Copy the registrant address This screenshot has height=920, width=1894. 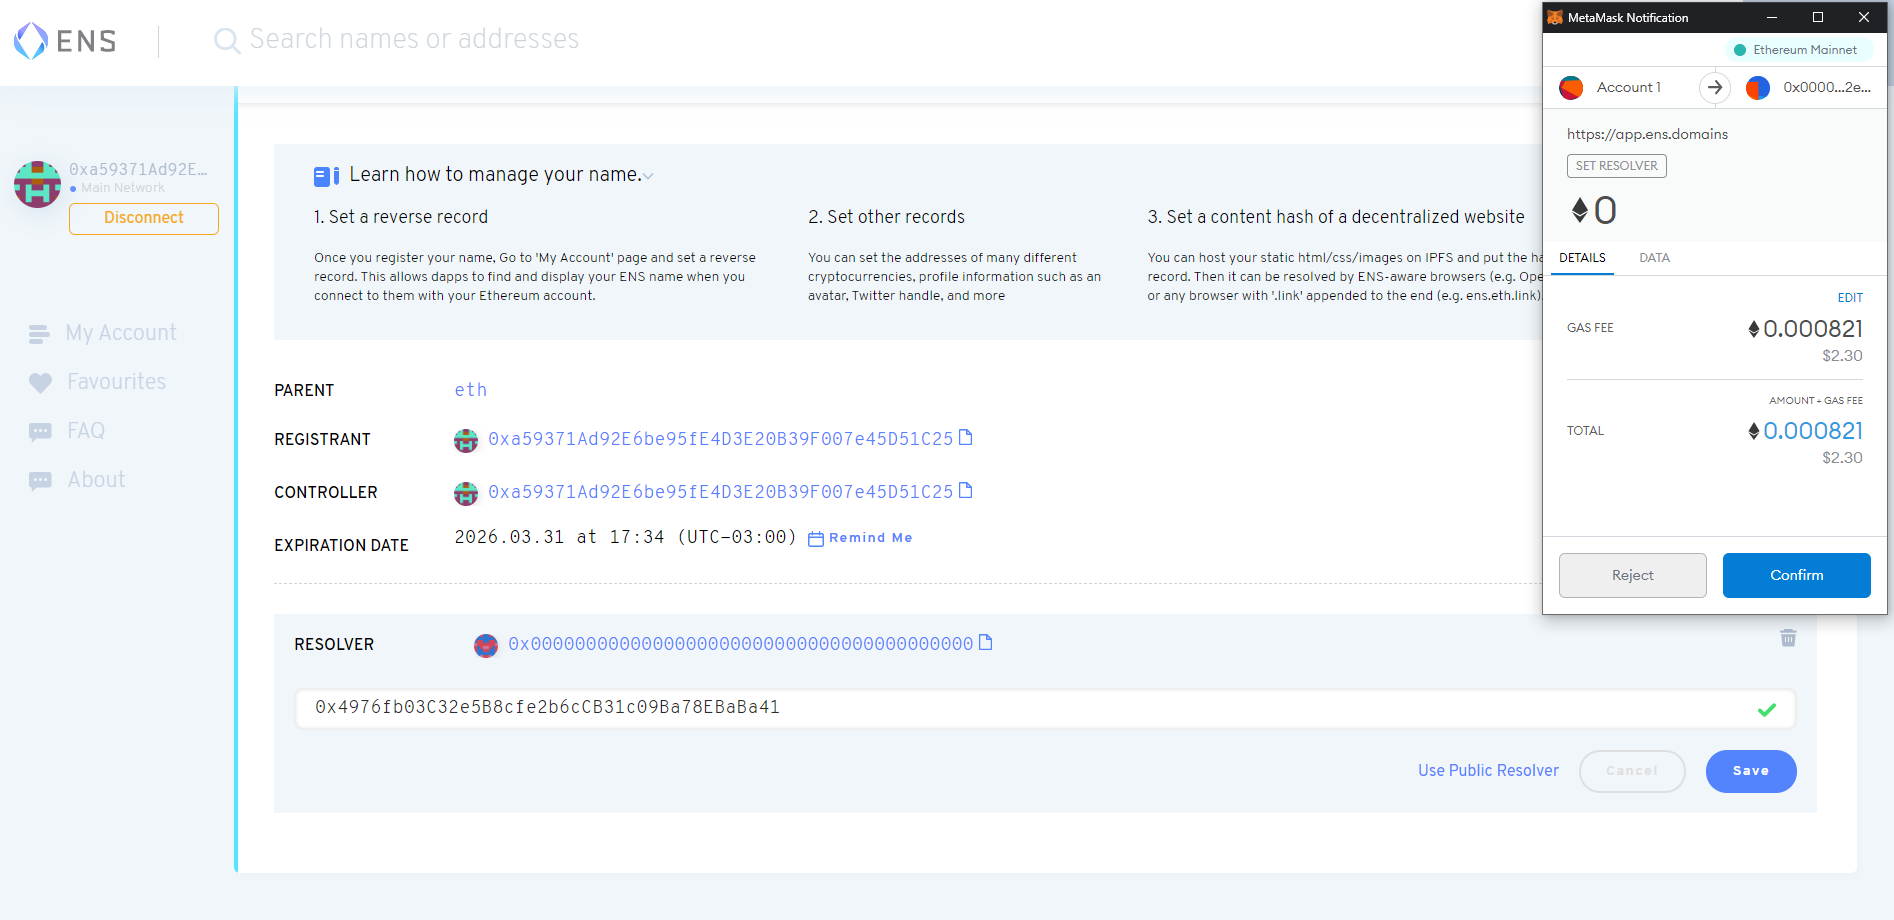965,438
